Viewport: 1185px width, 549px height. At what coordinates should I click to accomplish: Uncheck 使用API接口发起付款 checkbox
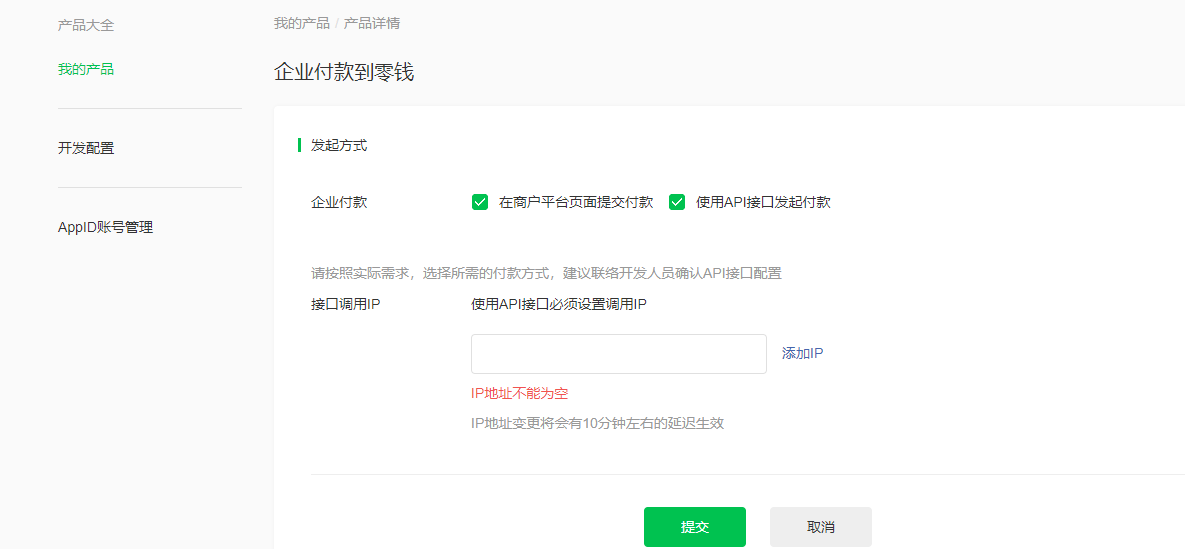(x=677, y=203)
